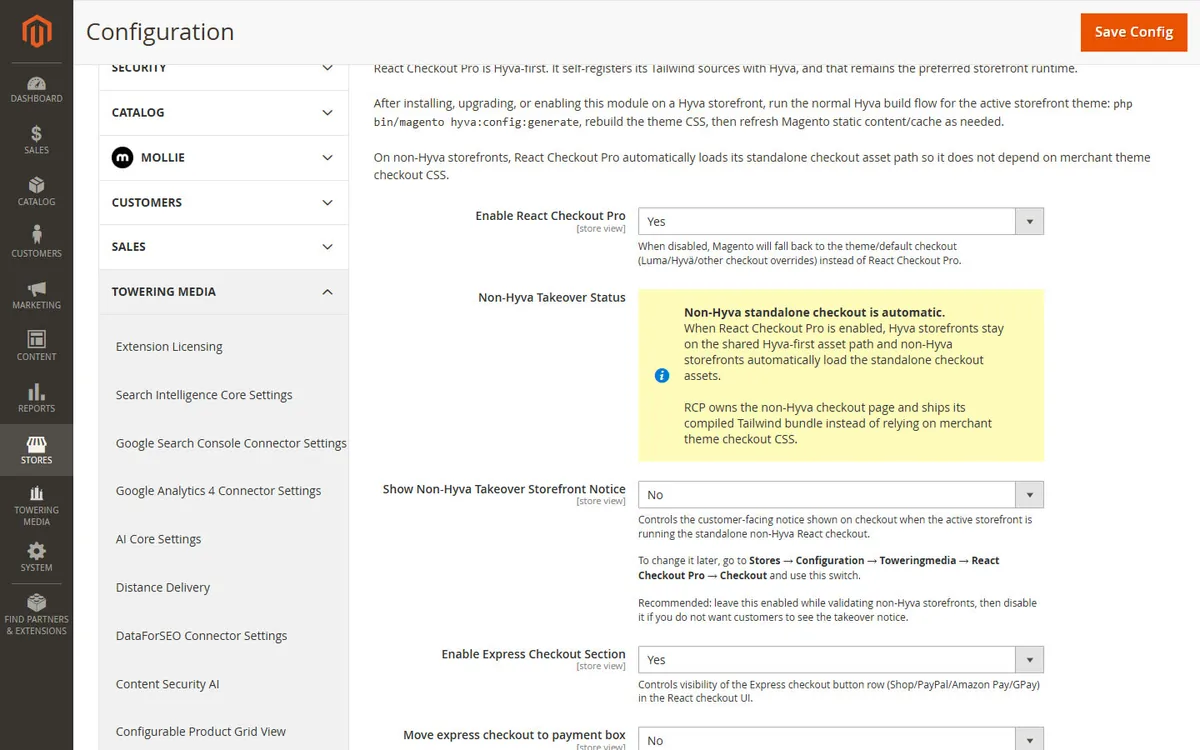Open Content Security AI settings
This screenshot has width=1200, height=750.
(x=167, y=684)
